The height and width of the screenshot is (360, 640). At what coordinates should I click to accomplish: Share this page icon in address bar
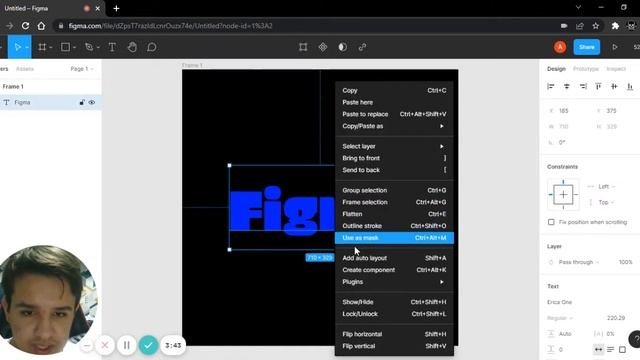(x=580, y=26)
